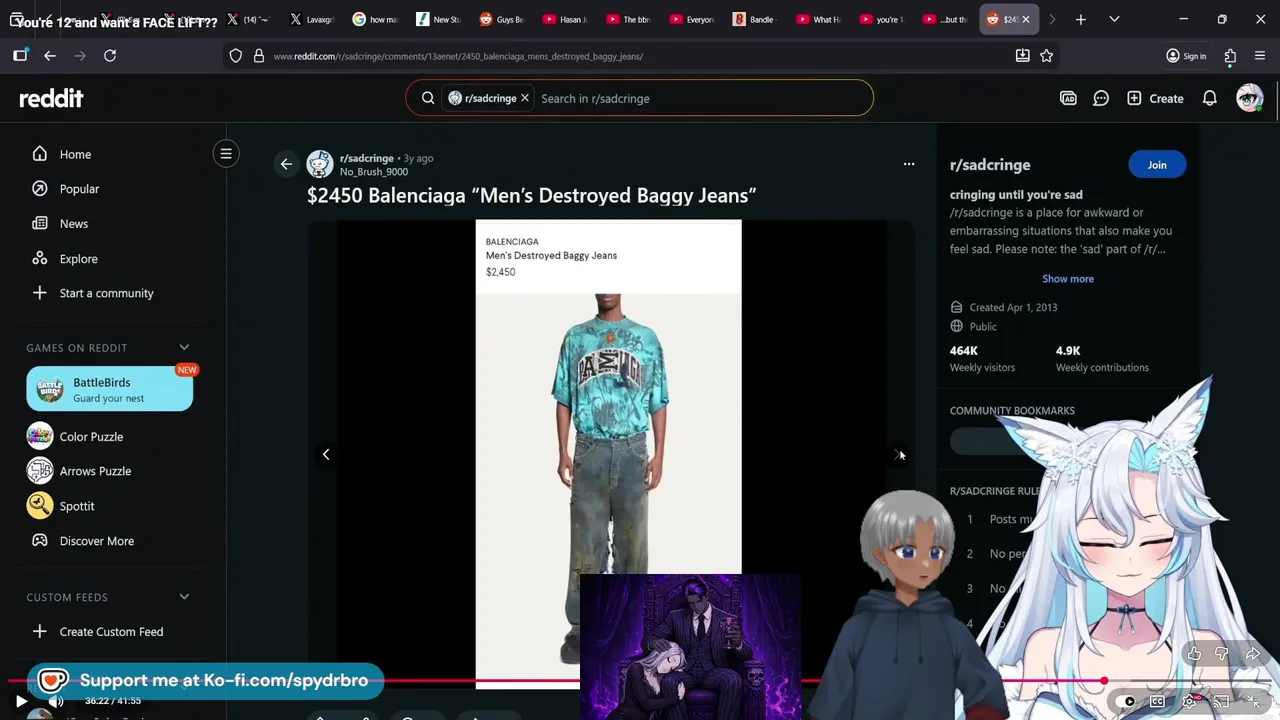Join the r/sadcringe community
The width and height of the screenshot is (1280, 720).
[1157, 165]
